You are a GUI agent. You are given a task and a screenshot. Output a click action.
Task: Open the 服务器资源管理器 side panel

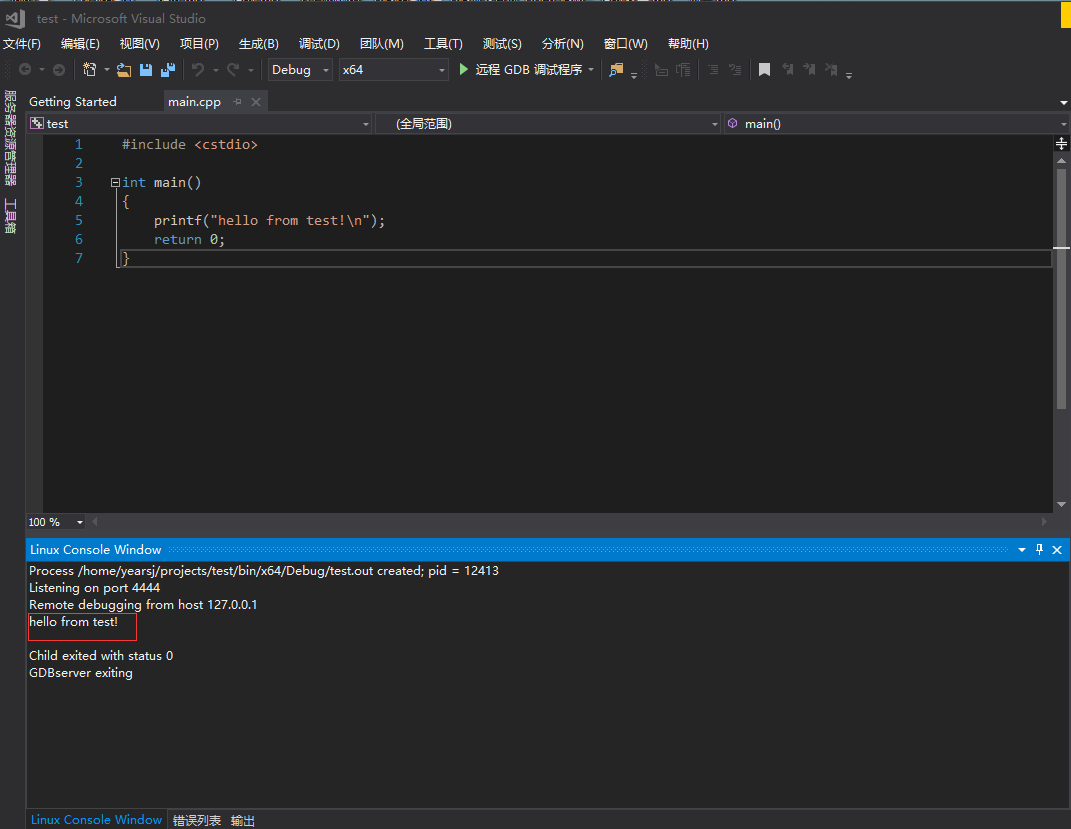(10, 137)
